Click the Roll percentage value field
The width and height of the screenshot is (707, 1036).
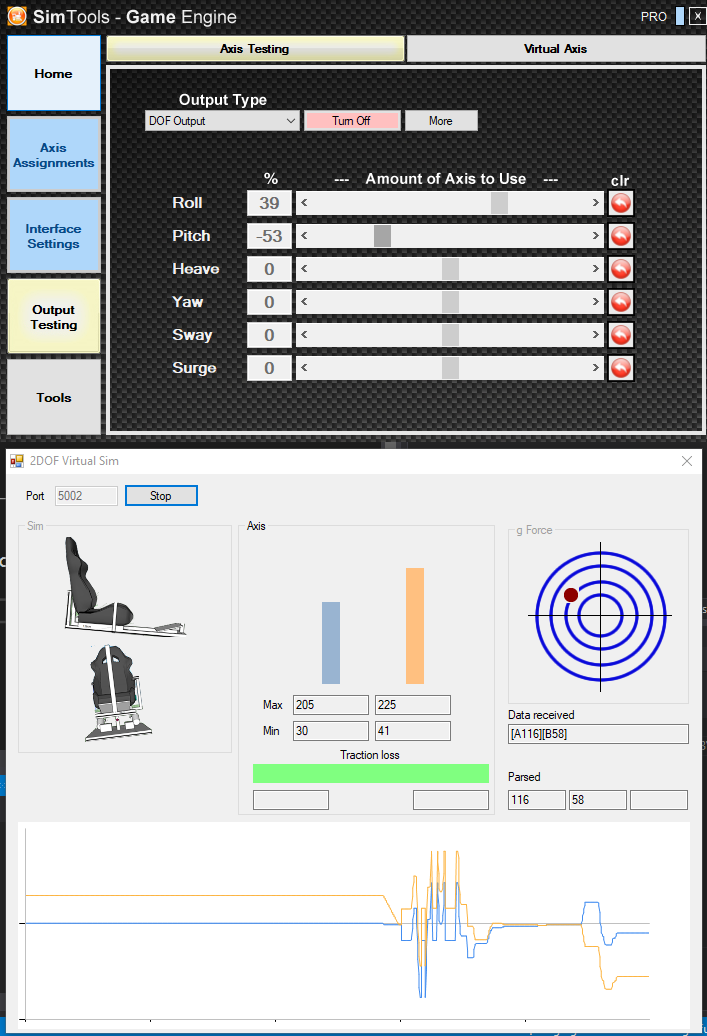coord(269,203)
